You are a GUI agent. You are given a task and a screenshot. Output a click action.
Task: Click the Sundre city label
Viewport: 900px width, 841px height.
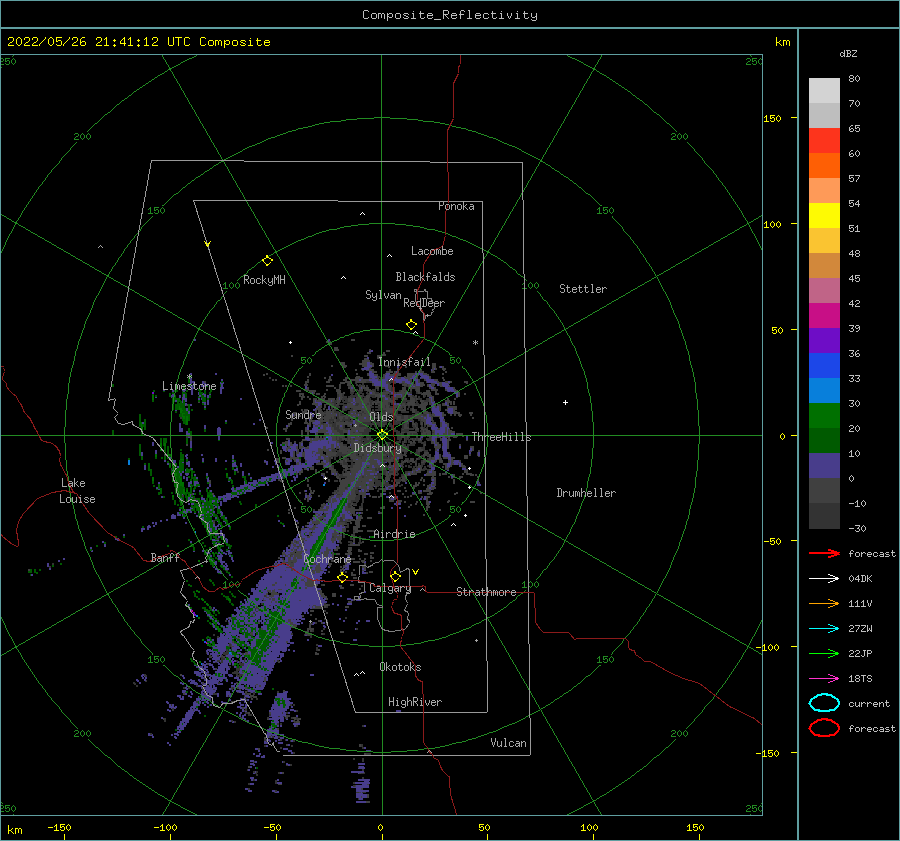coord(303,415)
